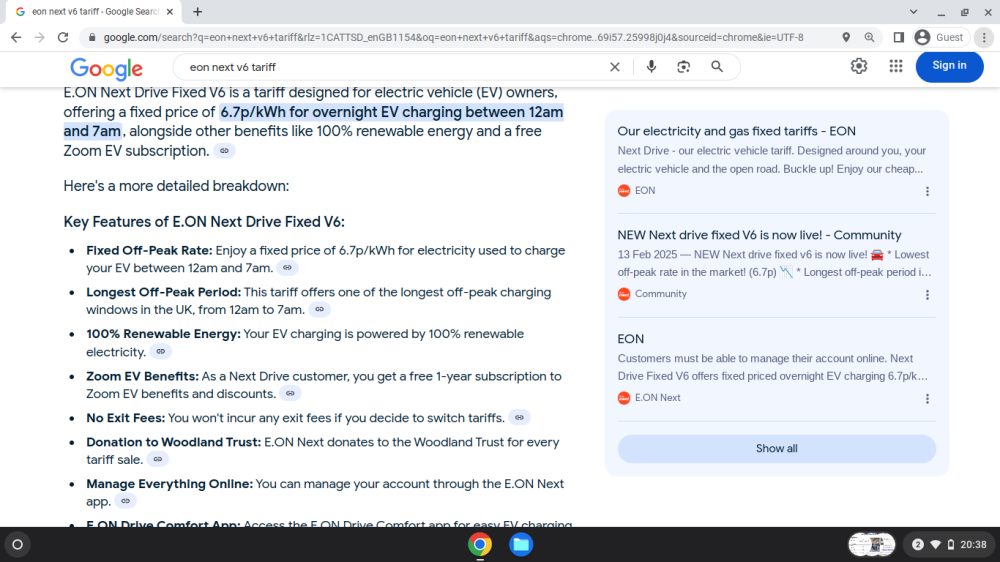Screen dimensions: 1000x562
Task: Click the E.ON Next source label
Action: coord(649,398)
